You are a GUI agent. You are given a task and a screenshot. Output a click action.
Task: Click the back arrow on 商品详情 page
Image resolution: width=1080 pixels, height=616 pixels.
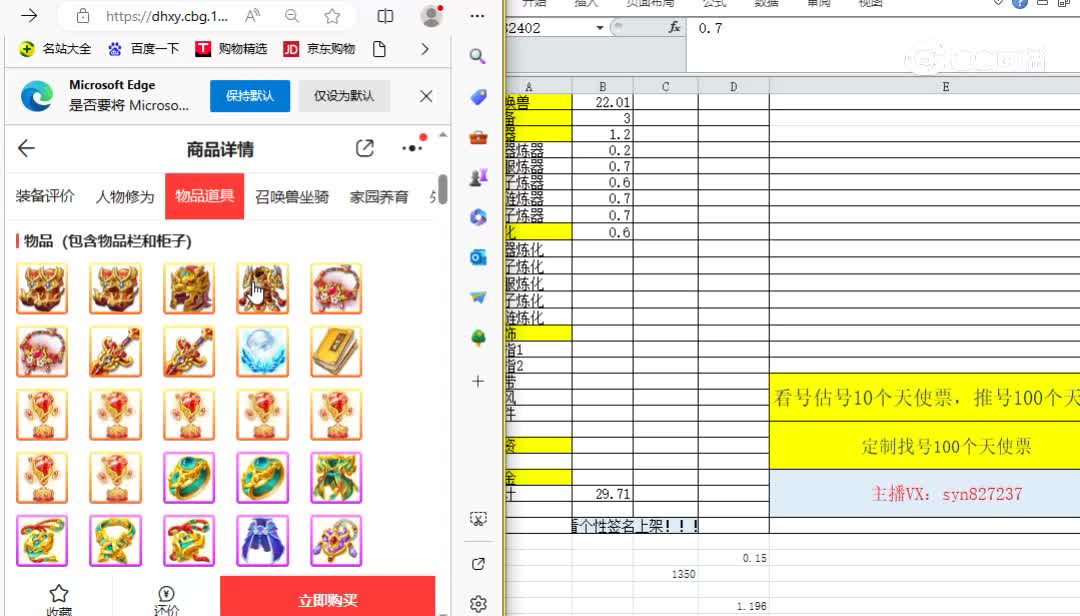[25, 147]
